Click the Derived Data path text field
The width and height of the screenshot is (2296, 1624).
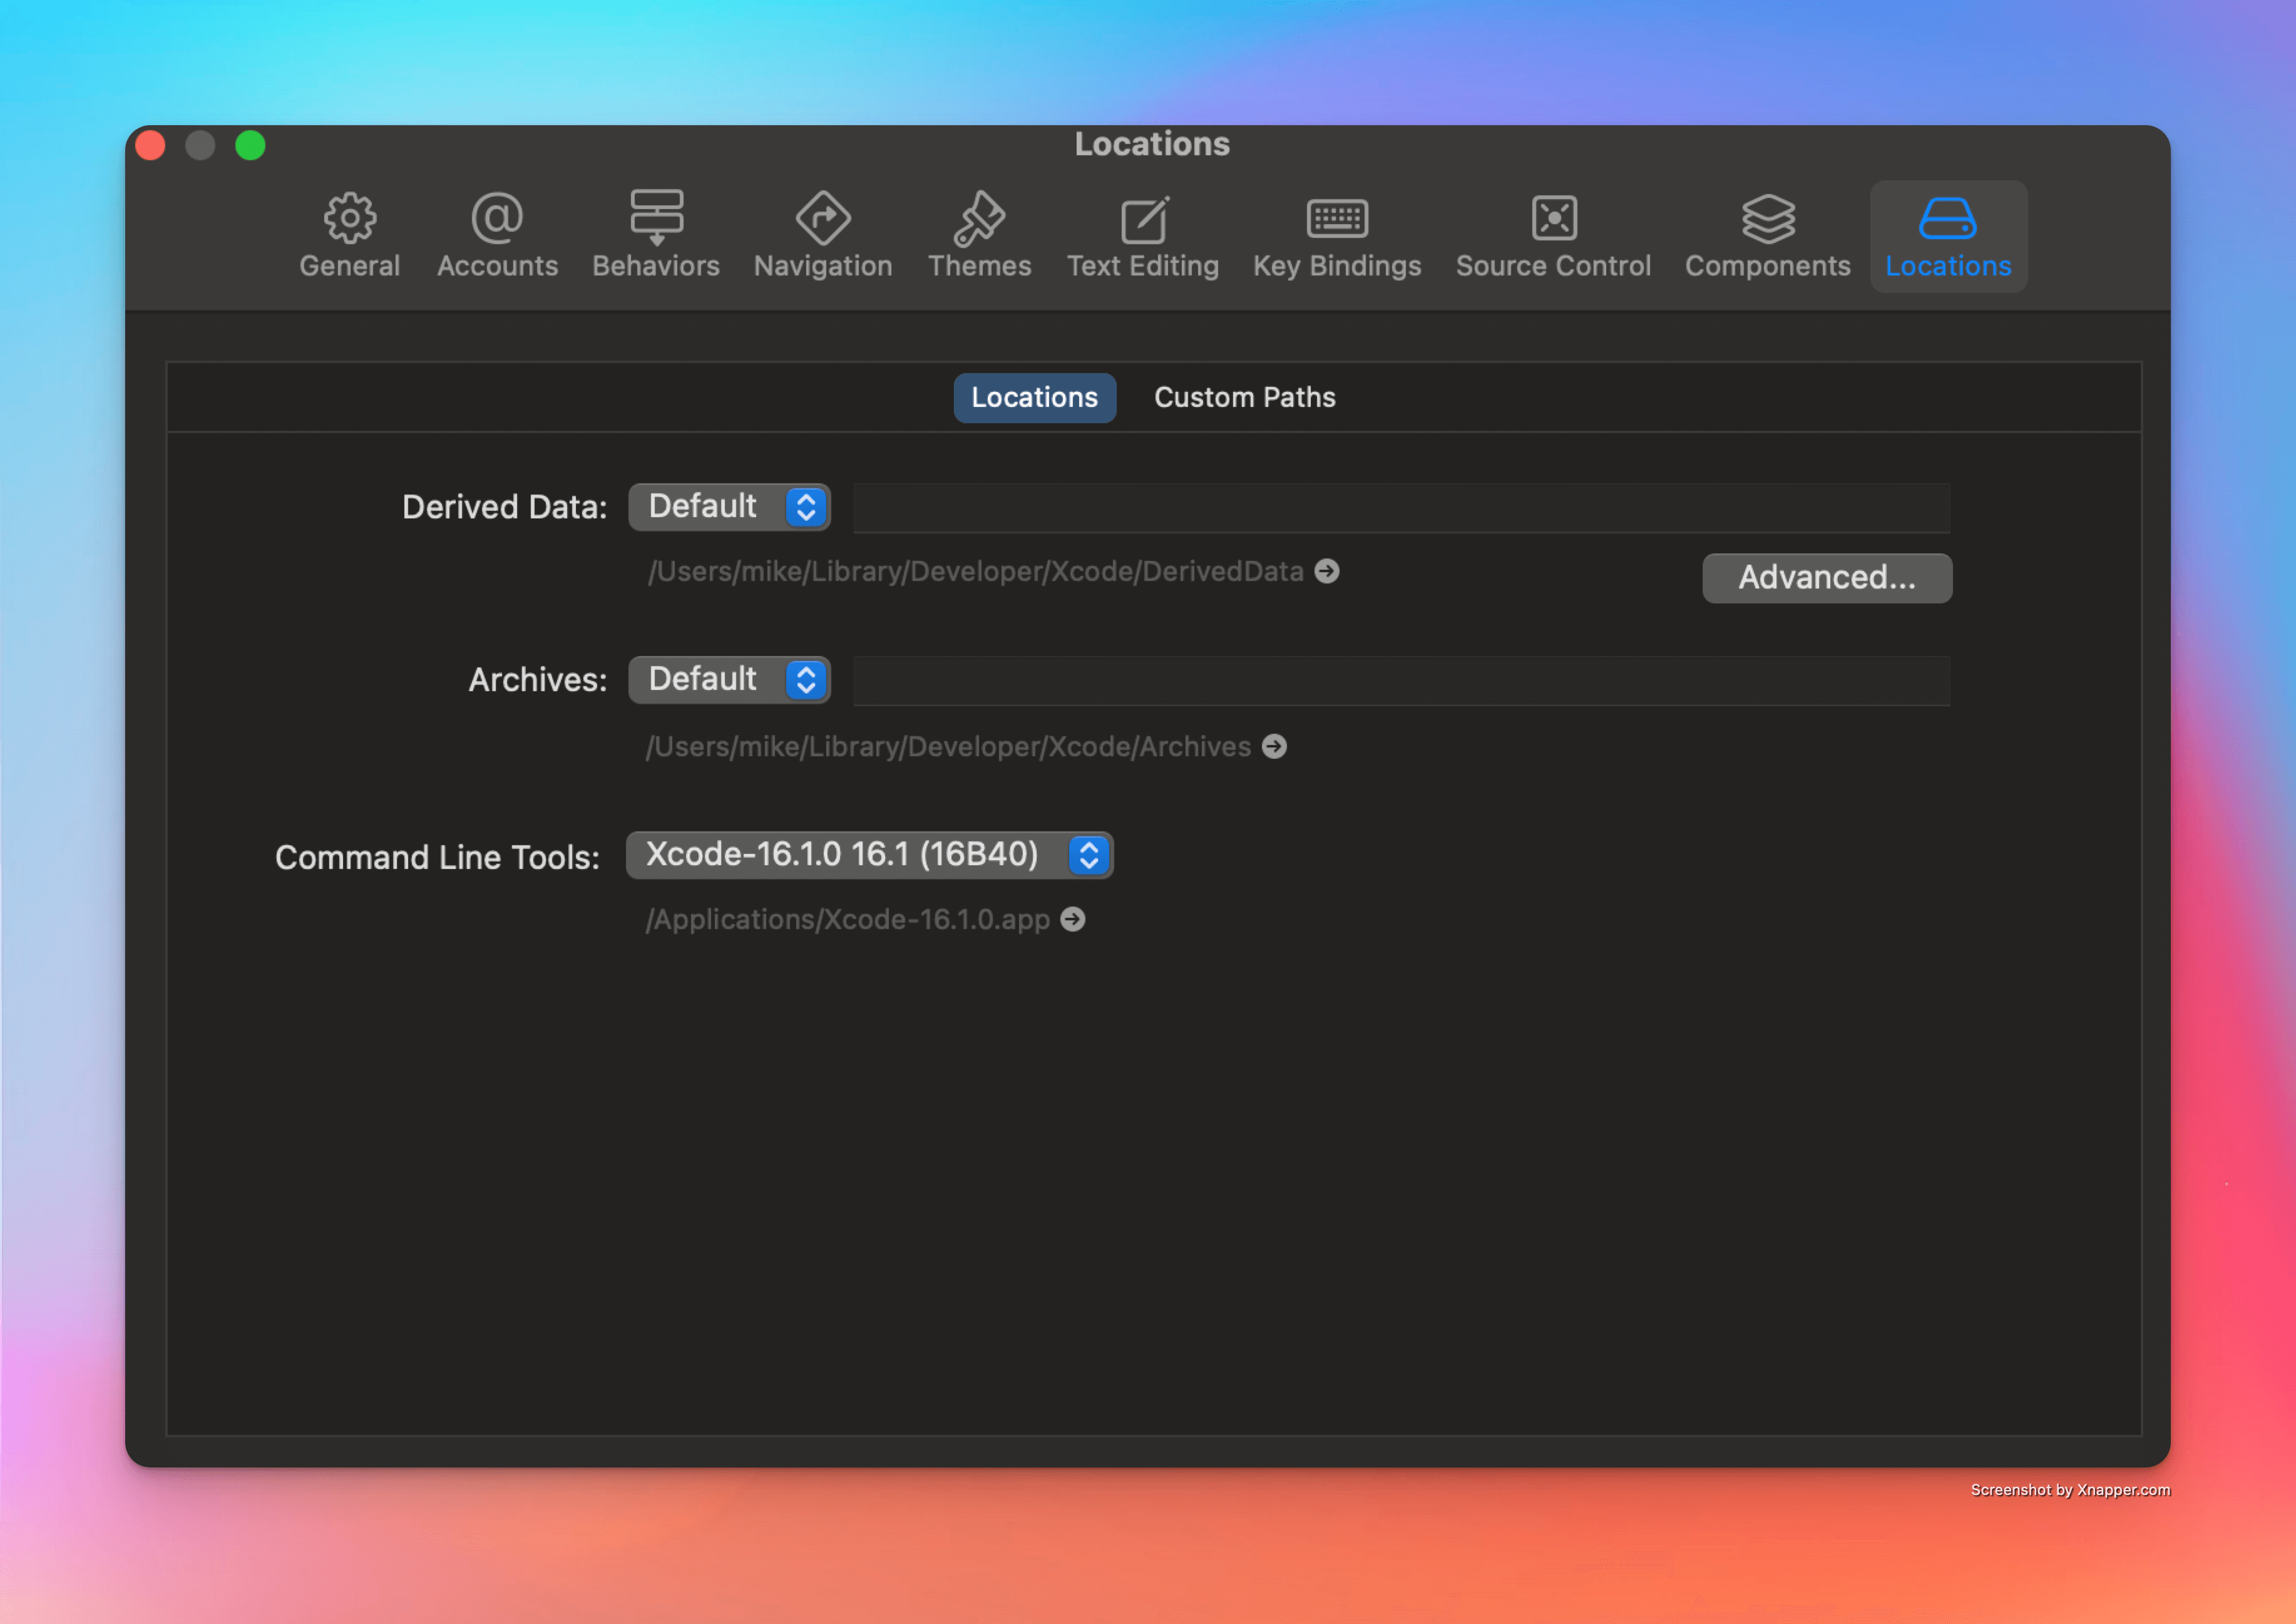[x=1401, y=508]
